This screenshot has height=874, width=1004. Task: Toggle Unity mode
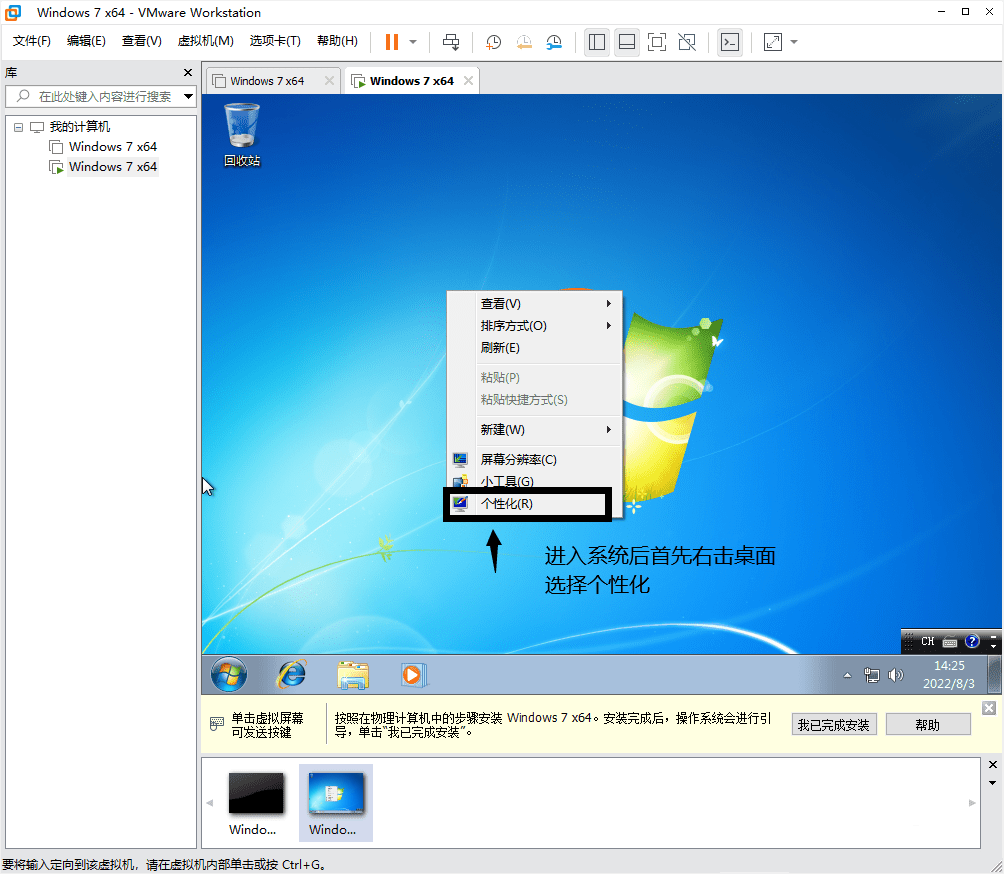[687, 42]
